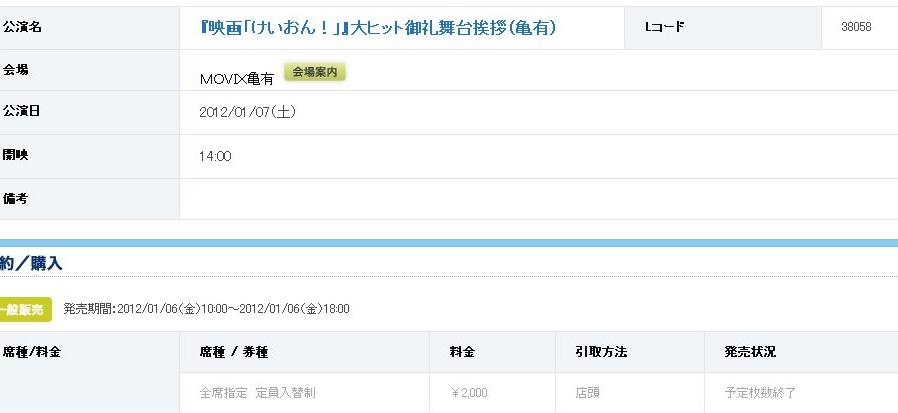This screenshot has width=898, height=413.
Task: Click the 引取方法 column header
Action: [x=603, y=352]
